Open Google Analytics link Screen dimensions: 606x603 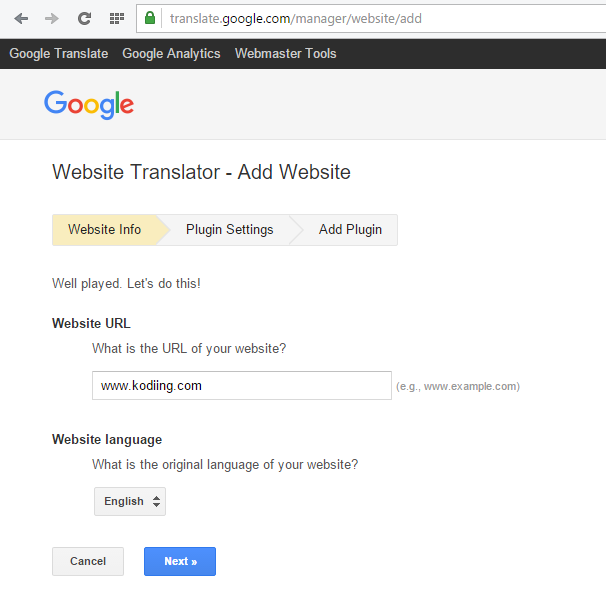tap(171, 53)
